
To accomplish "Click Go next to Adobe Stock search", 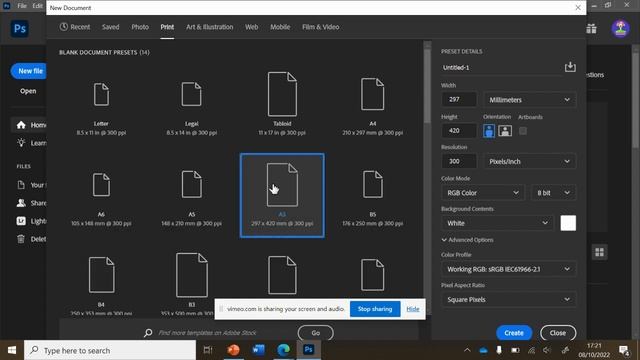I will pyautogui.click(x=316, y=333).
